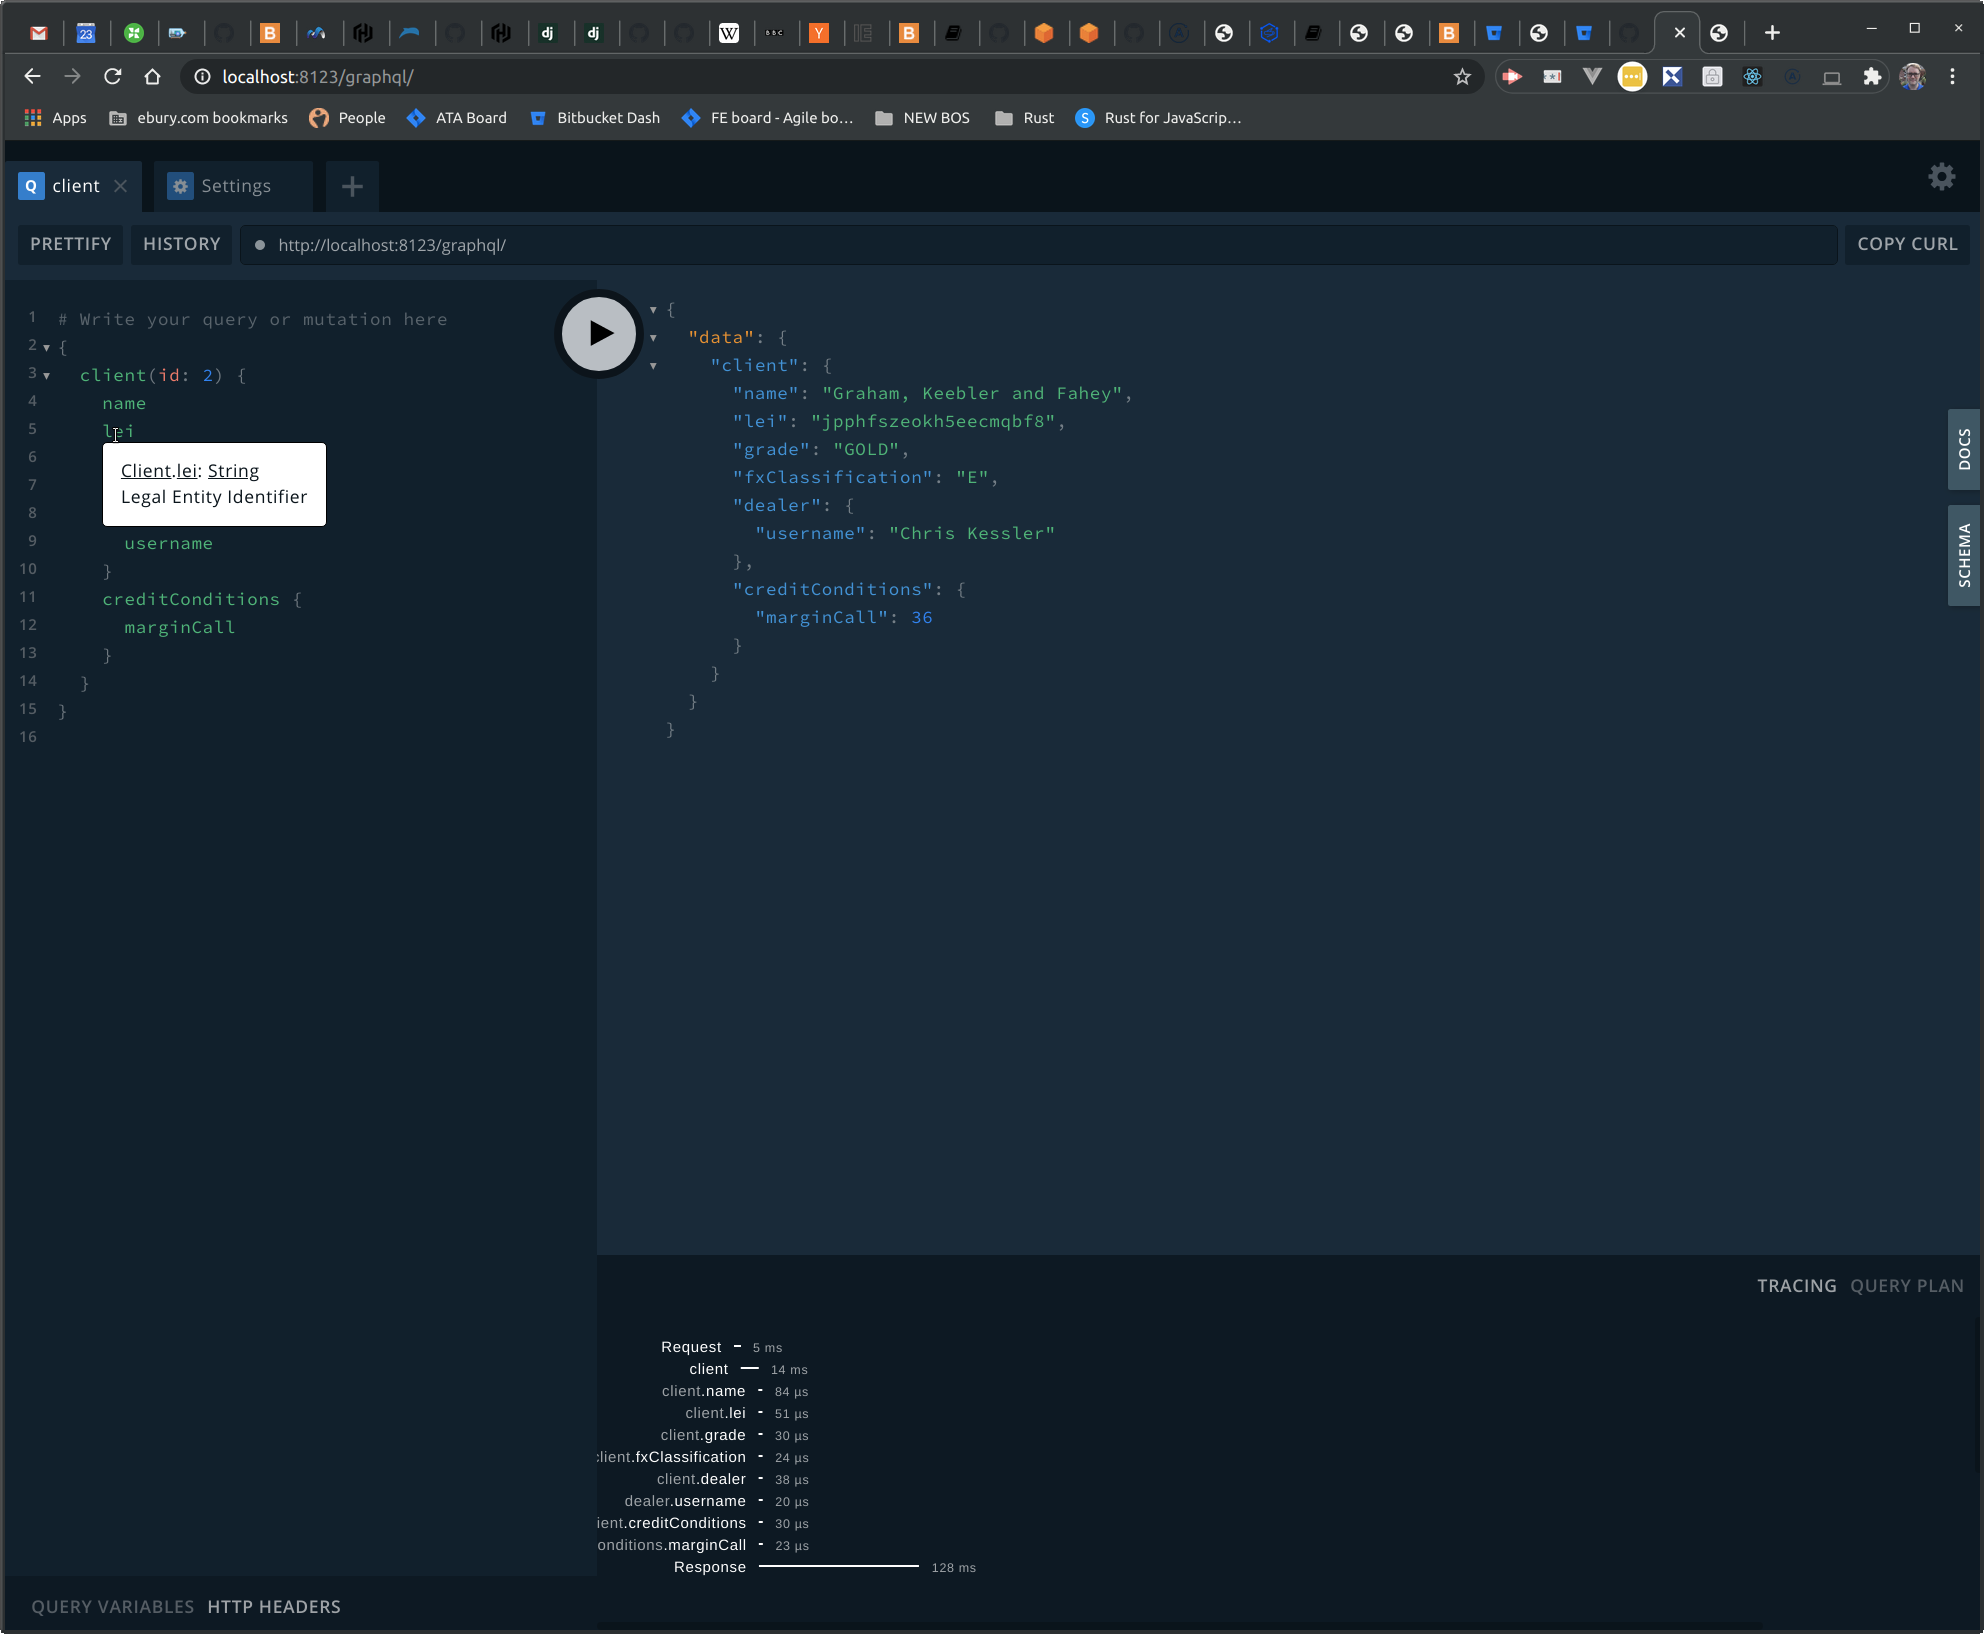
Task: Open the ATA Board bookmark
Action: point(457,118)
